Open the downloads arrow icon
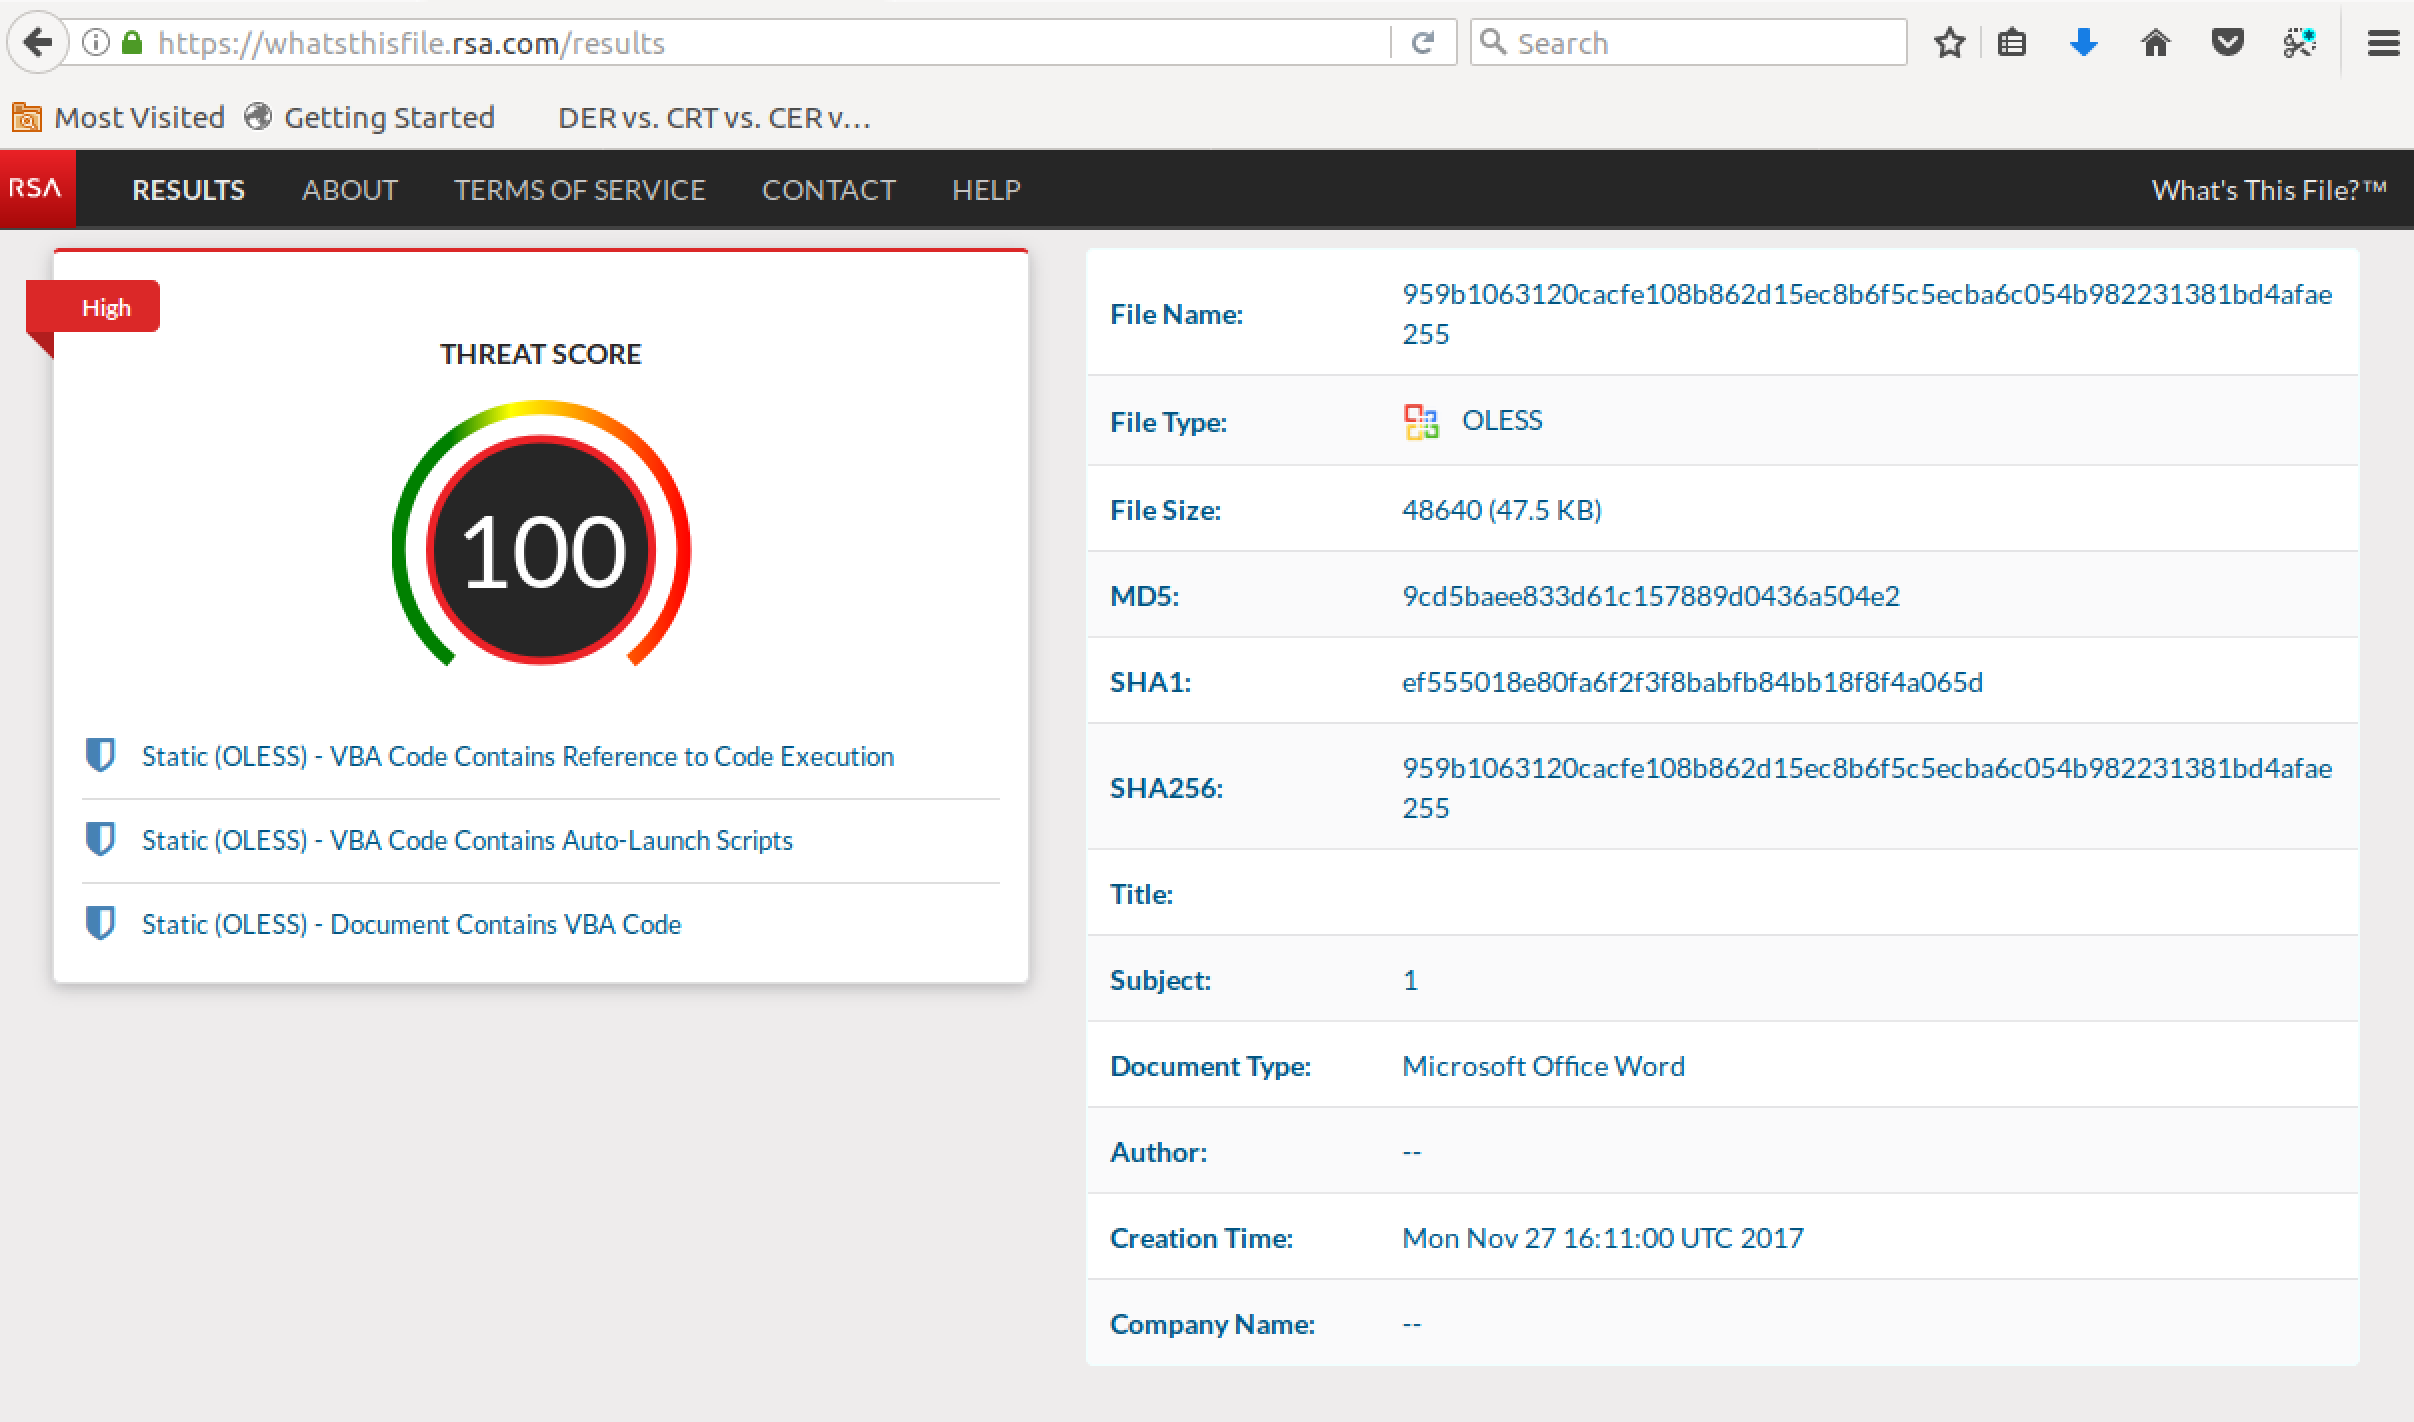The width and height of the screenshot is (2414, 1422). [2083, 43]
